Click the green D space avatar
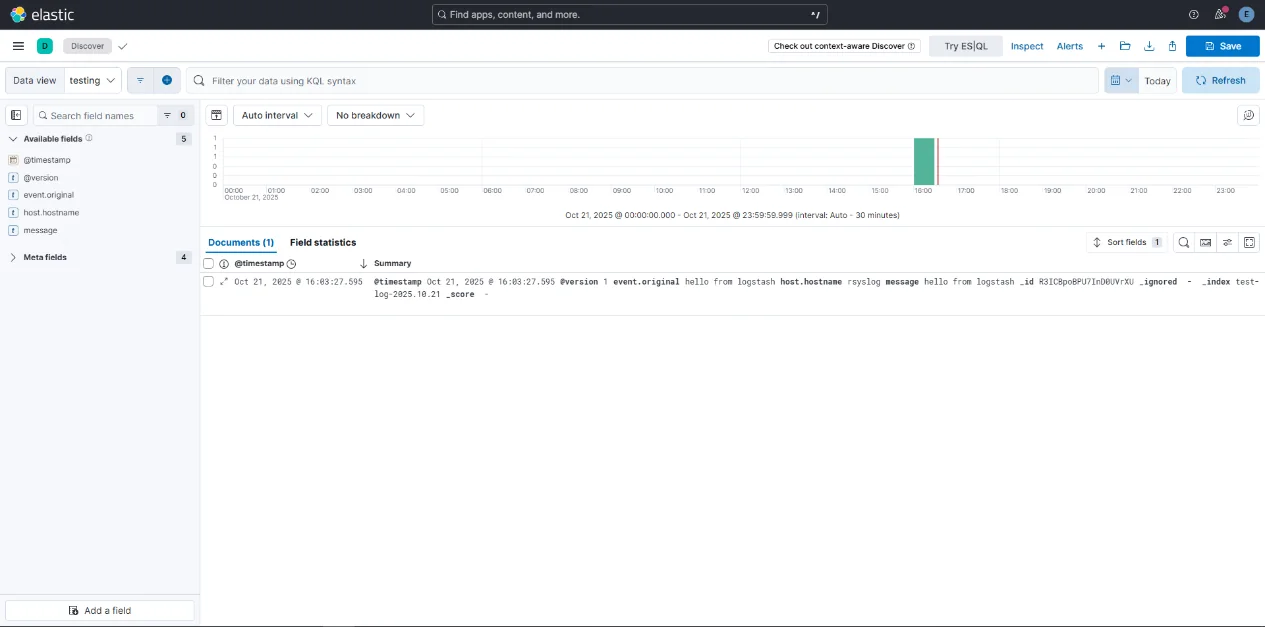This screenshot has width=1265, height=627. pos(45,46)
